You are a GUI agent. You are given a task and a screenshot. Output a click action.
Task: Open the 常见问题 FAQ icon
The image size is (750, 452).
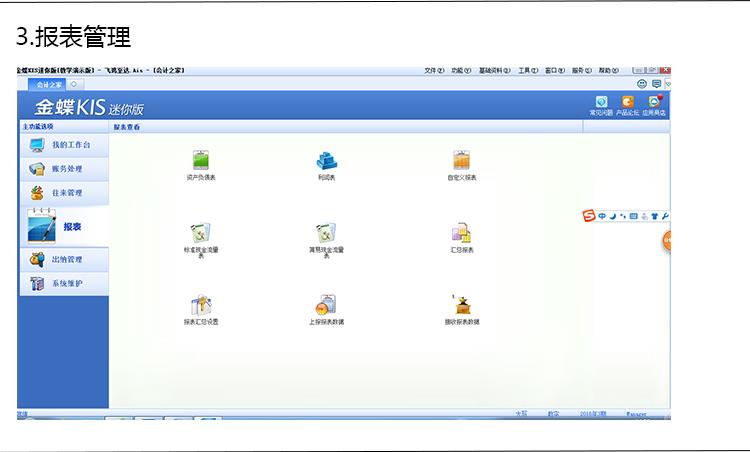[601, 103]
